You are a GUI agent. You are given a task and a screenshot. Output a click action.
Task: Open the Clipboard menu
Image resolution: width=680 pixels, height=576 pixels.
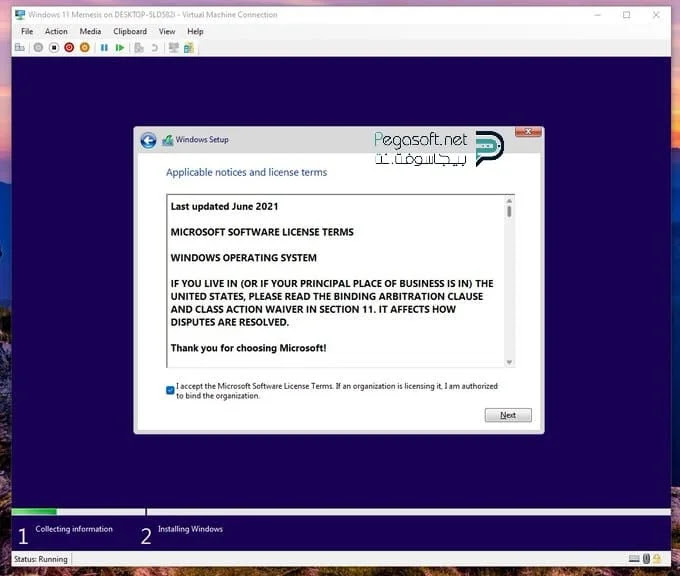pos(130,32)
